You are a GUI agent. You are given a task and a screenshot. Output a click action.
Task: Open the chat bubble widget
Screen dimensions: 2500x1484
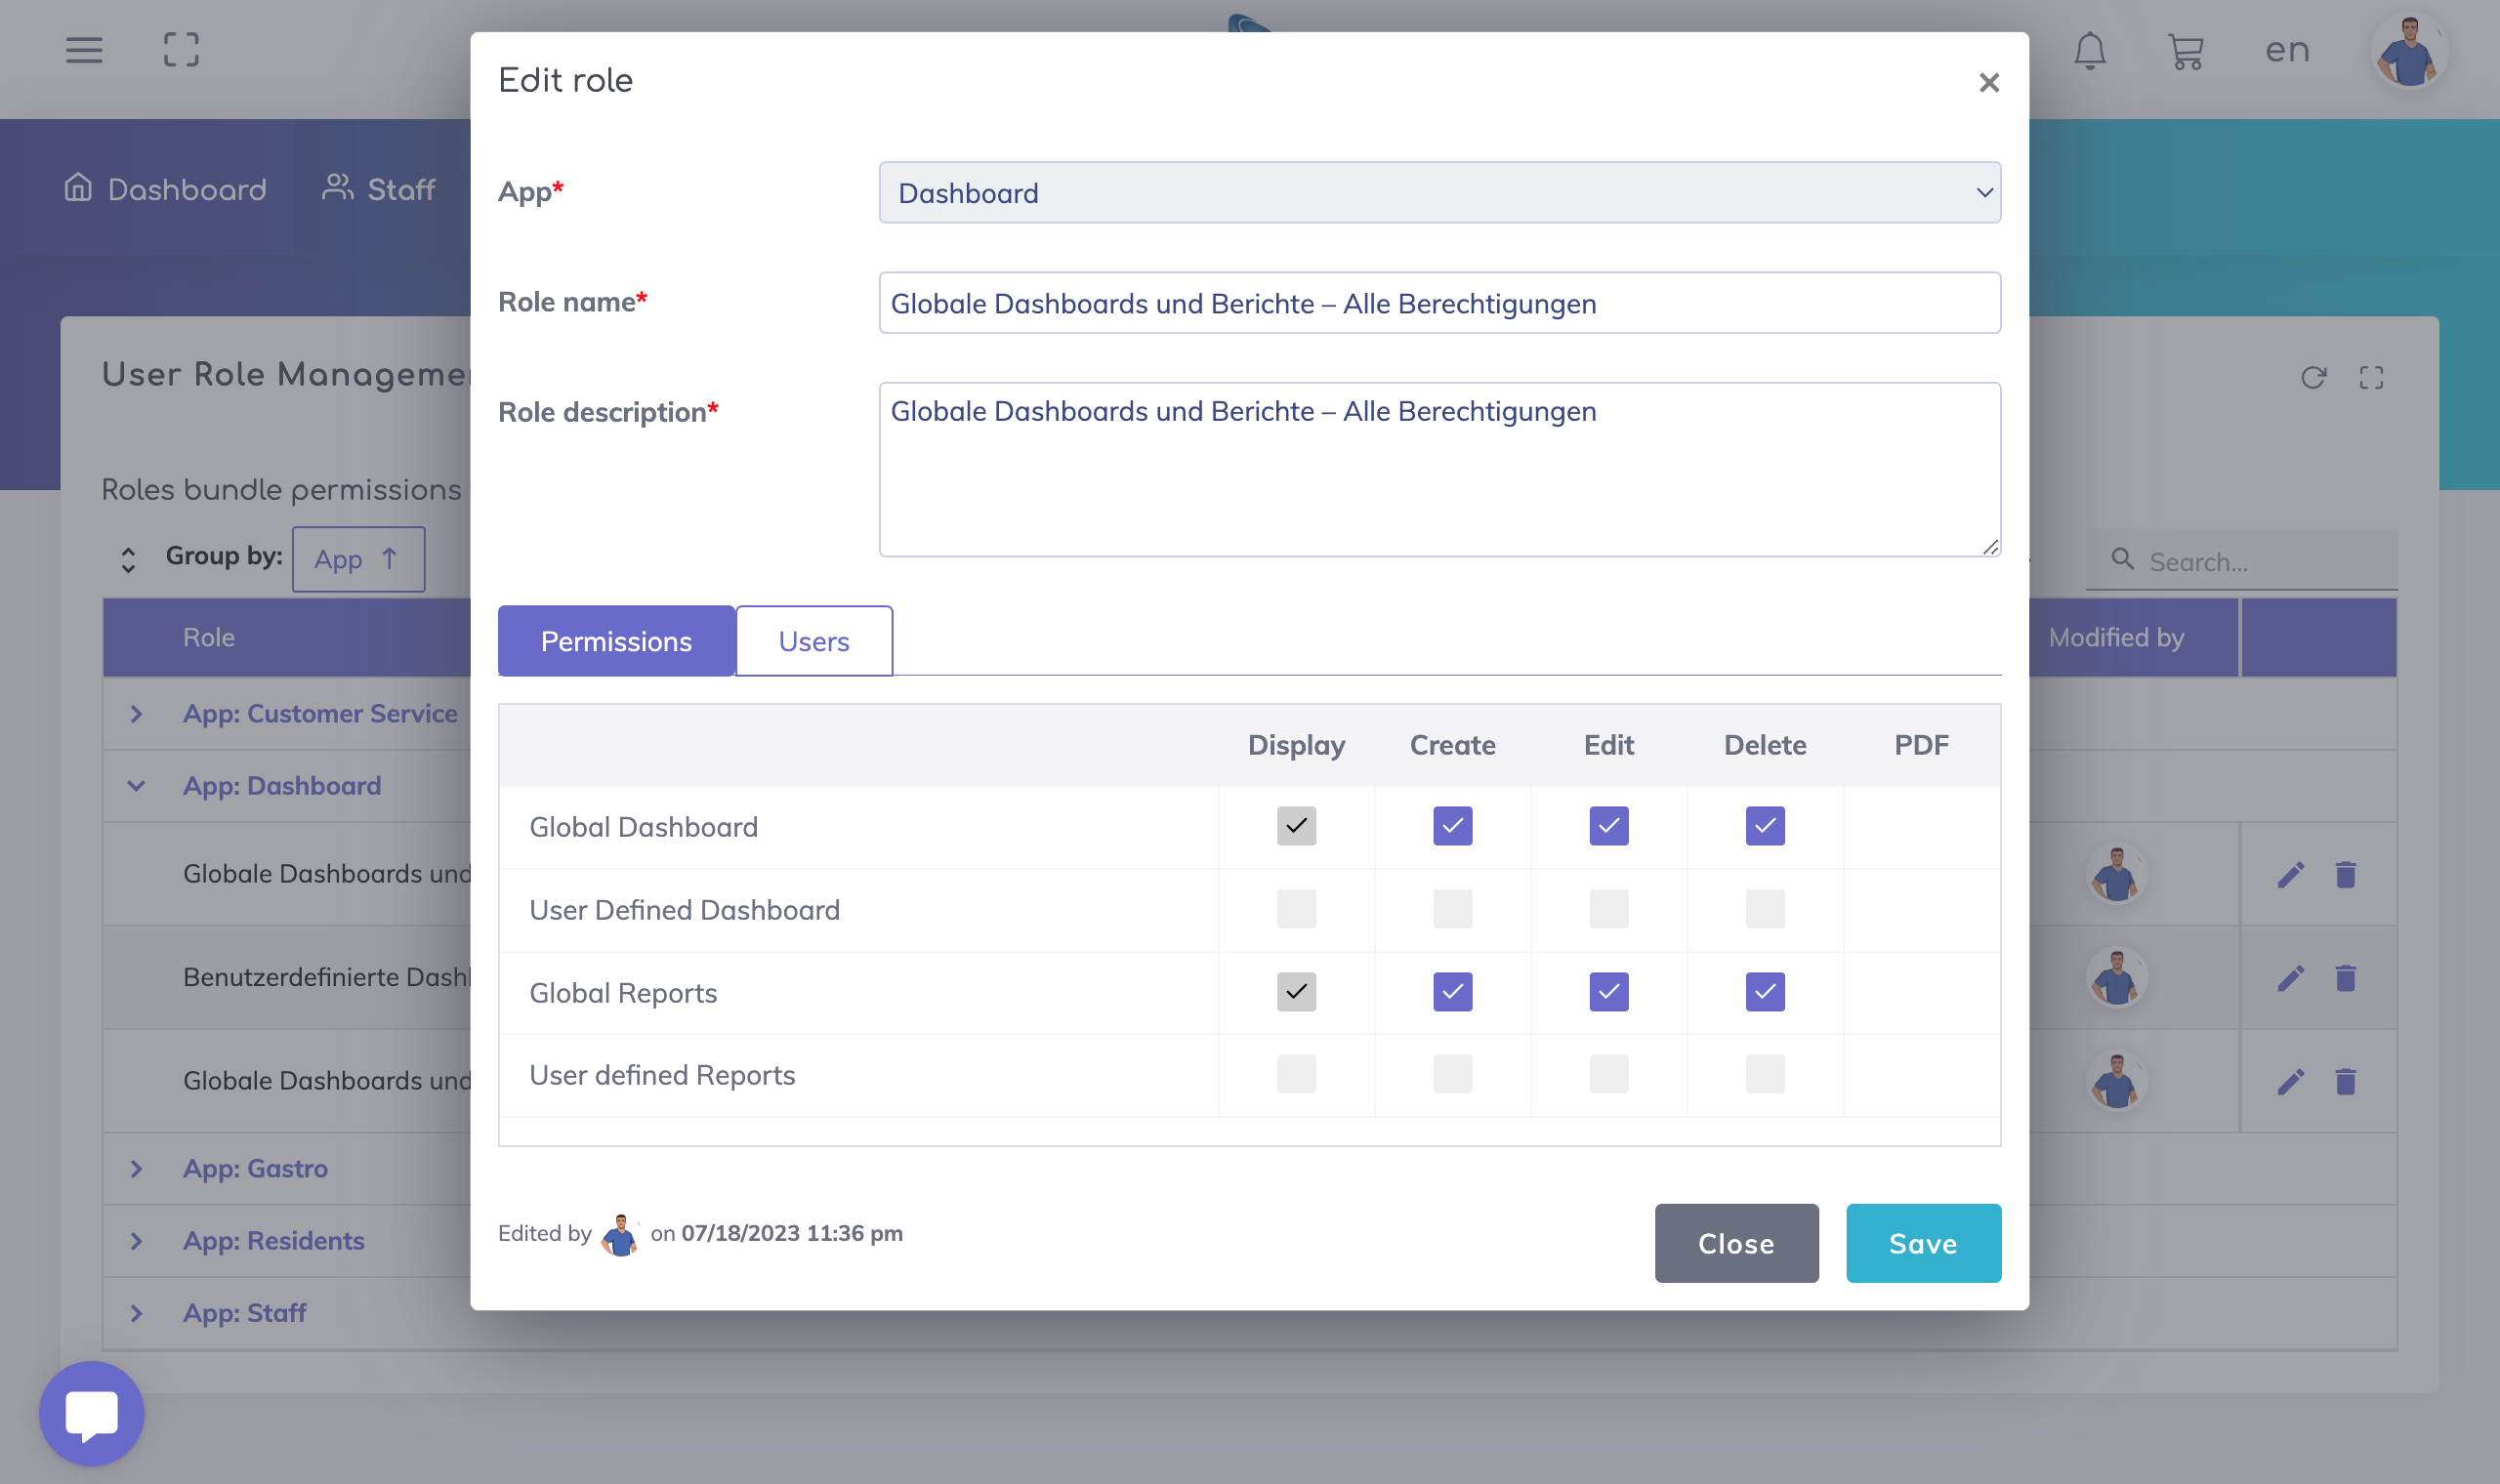[x=92, y=1413]
